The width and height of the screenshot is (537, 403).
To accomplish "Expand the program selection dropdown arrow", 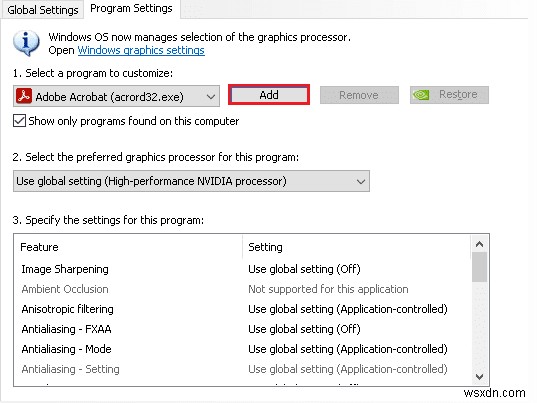I will point(211,97).
